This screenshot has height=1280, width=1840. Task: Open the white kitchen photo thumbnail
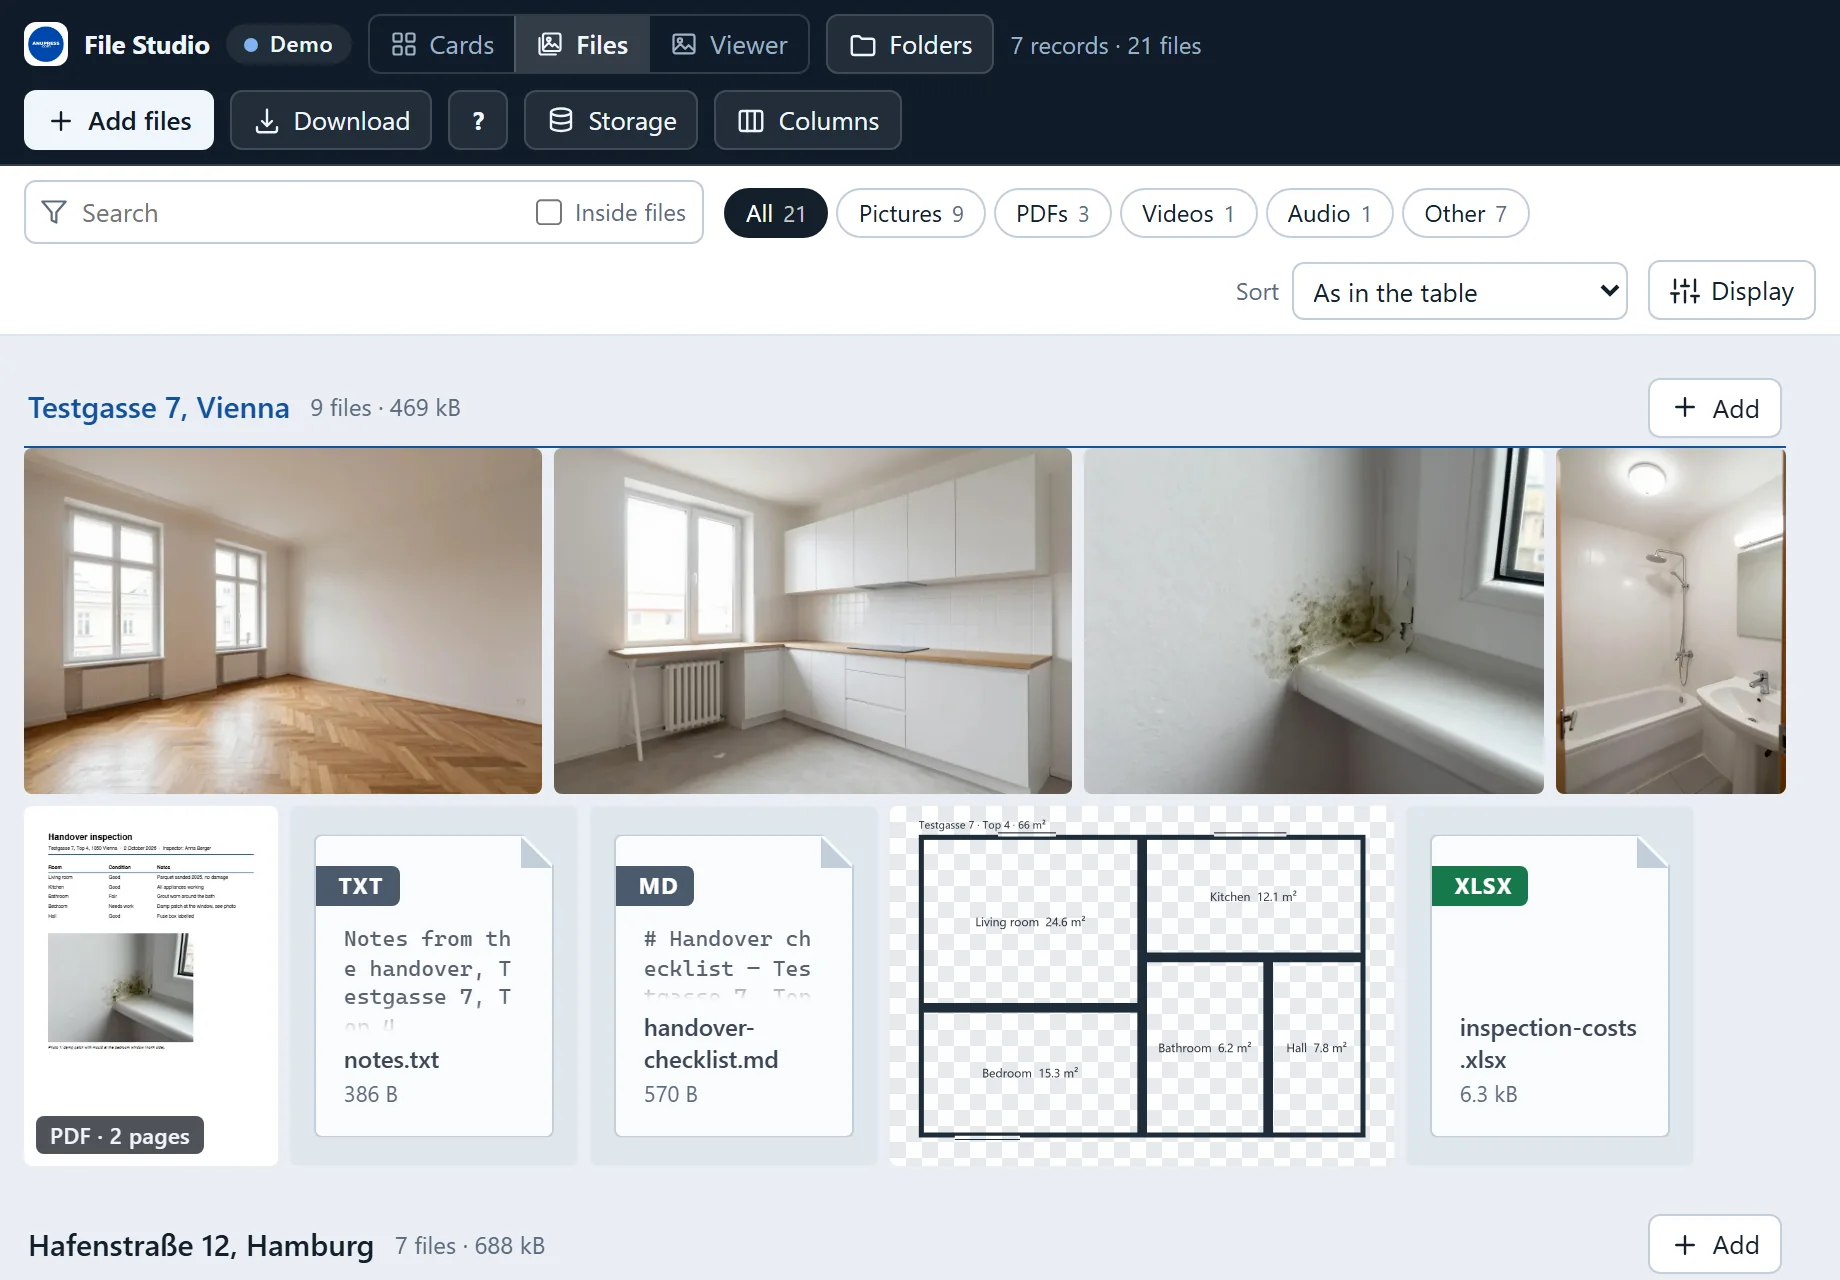click(813, 621)
